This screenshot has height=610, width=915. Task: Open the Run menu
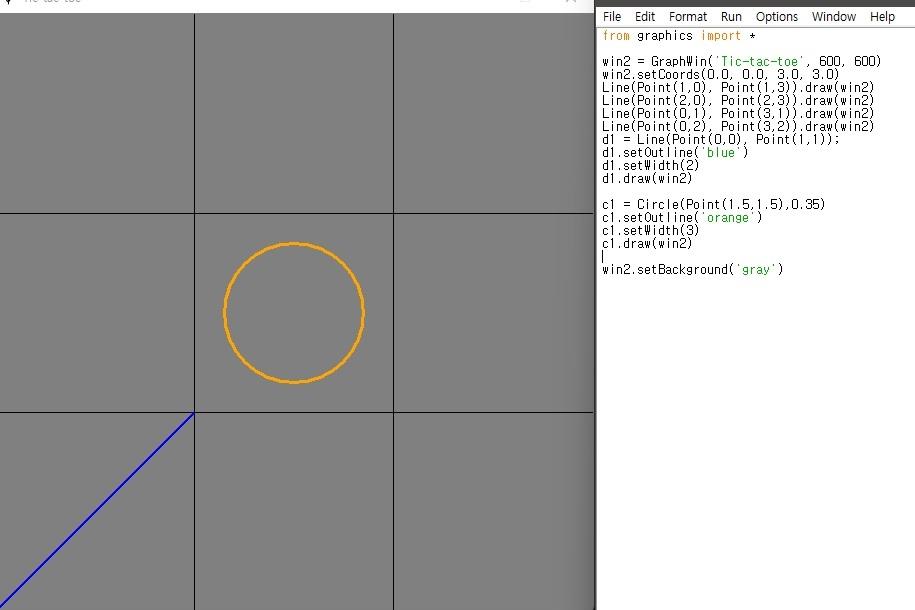click(x=731, y=16)
